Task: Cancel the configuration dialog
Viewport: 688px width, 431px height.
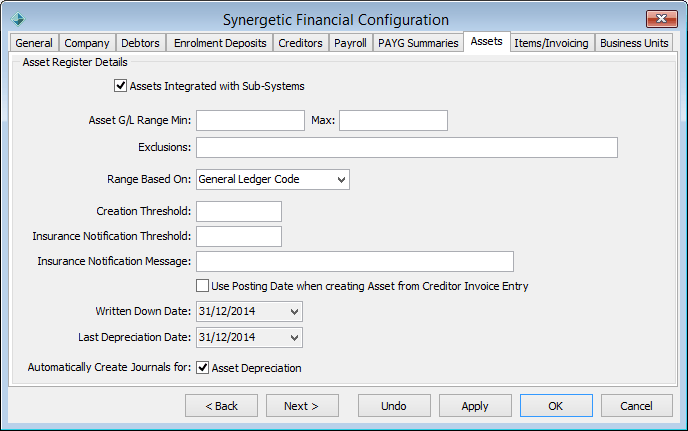Action: pos(637,406)
